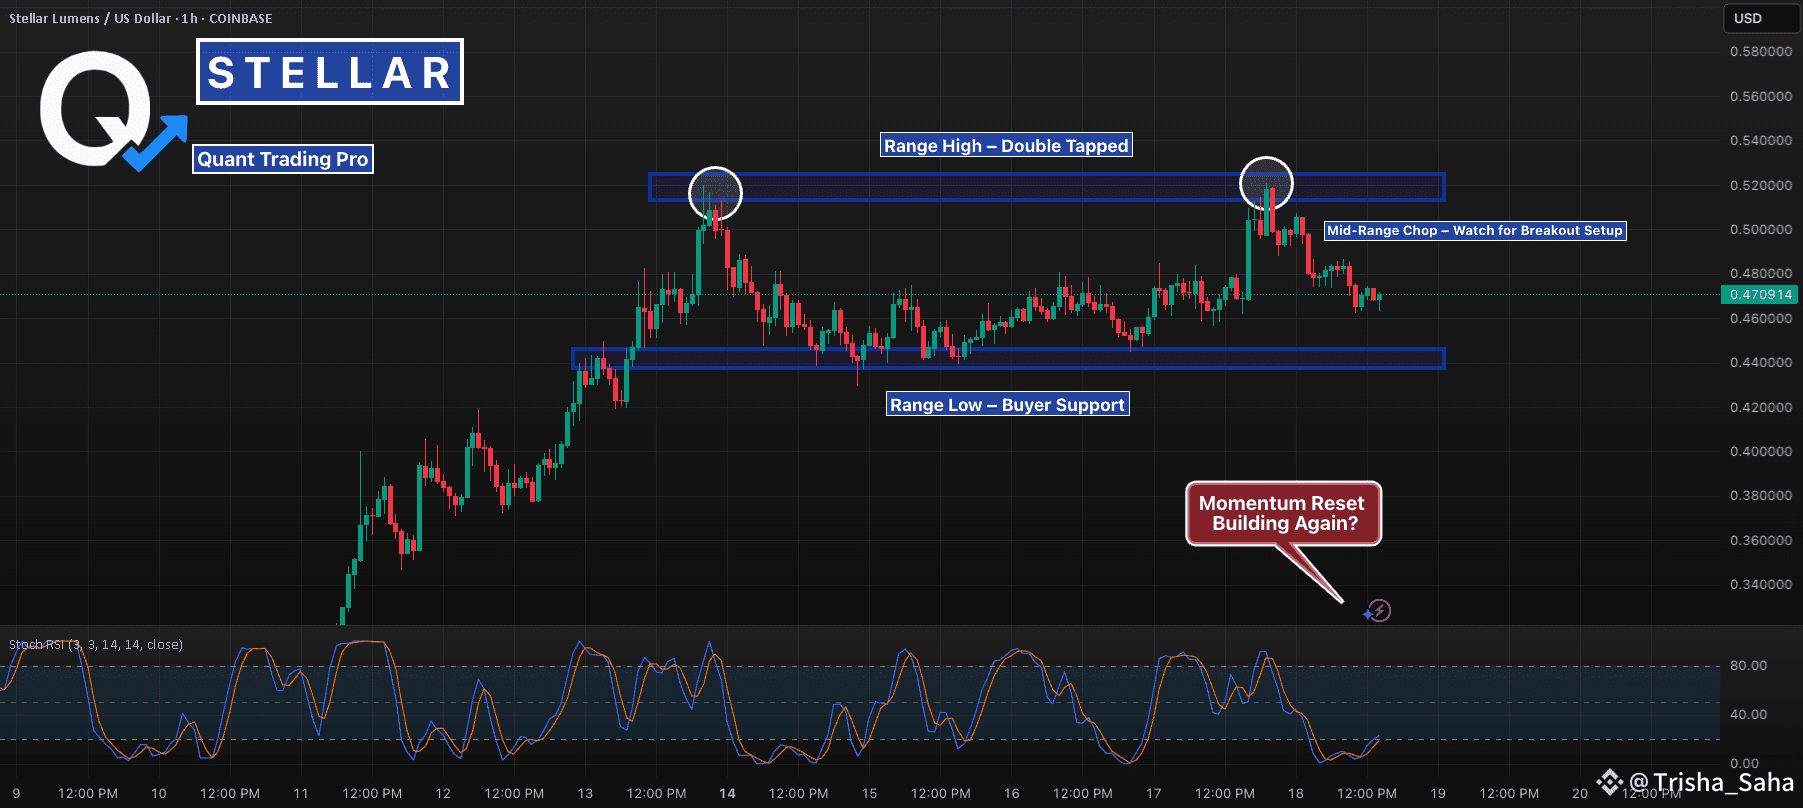Click the 80.00 Stoch RSI scale value
Screen dimensions: 1803x808
click(x=1748, y=666)
